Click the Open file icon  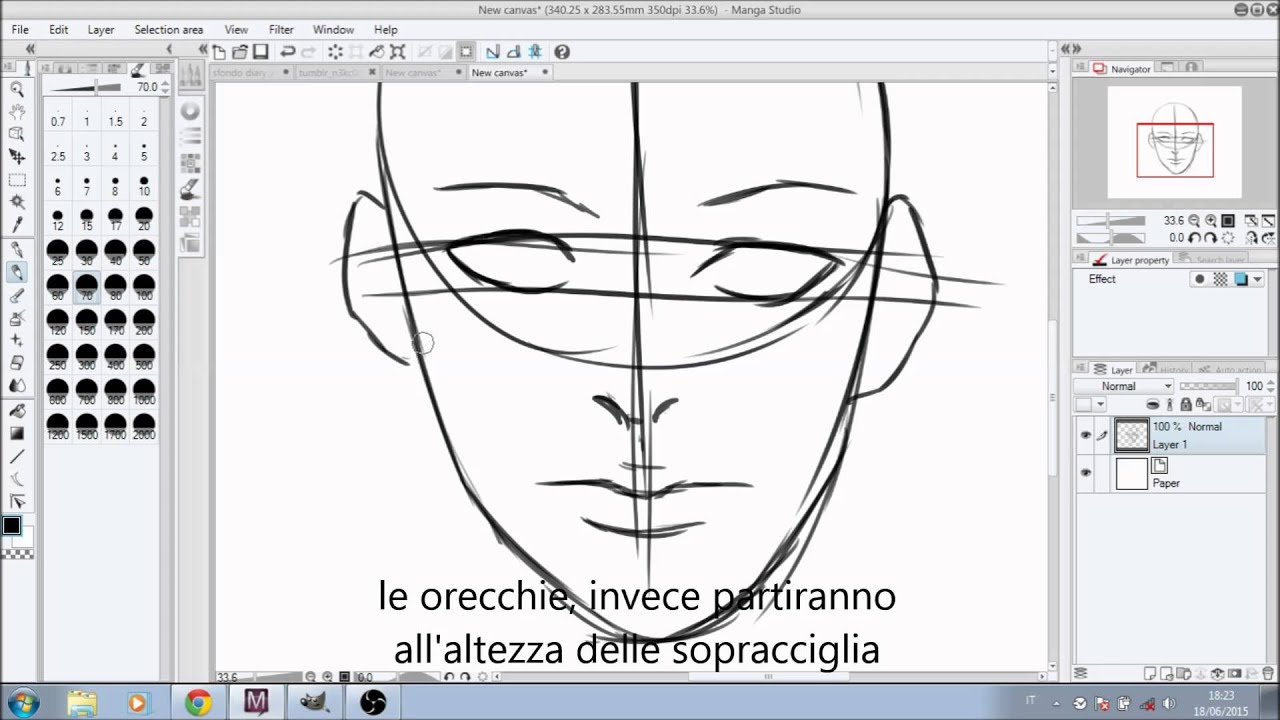pyautogui.click(x=240, y=52)
